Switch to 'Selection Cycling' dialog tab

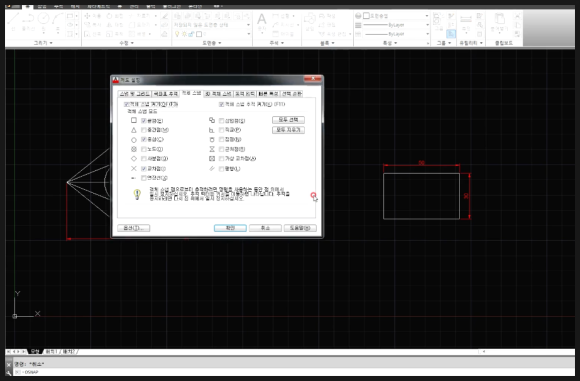(292, 94)
